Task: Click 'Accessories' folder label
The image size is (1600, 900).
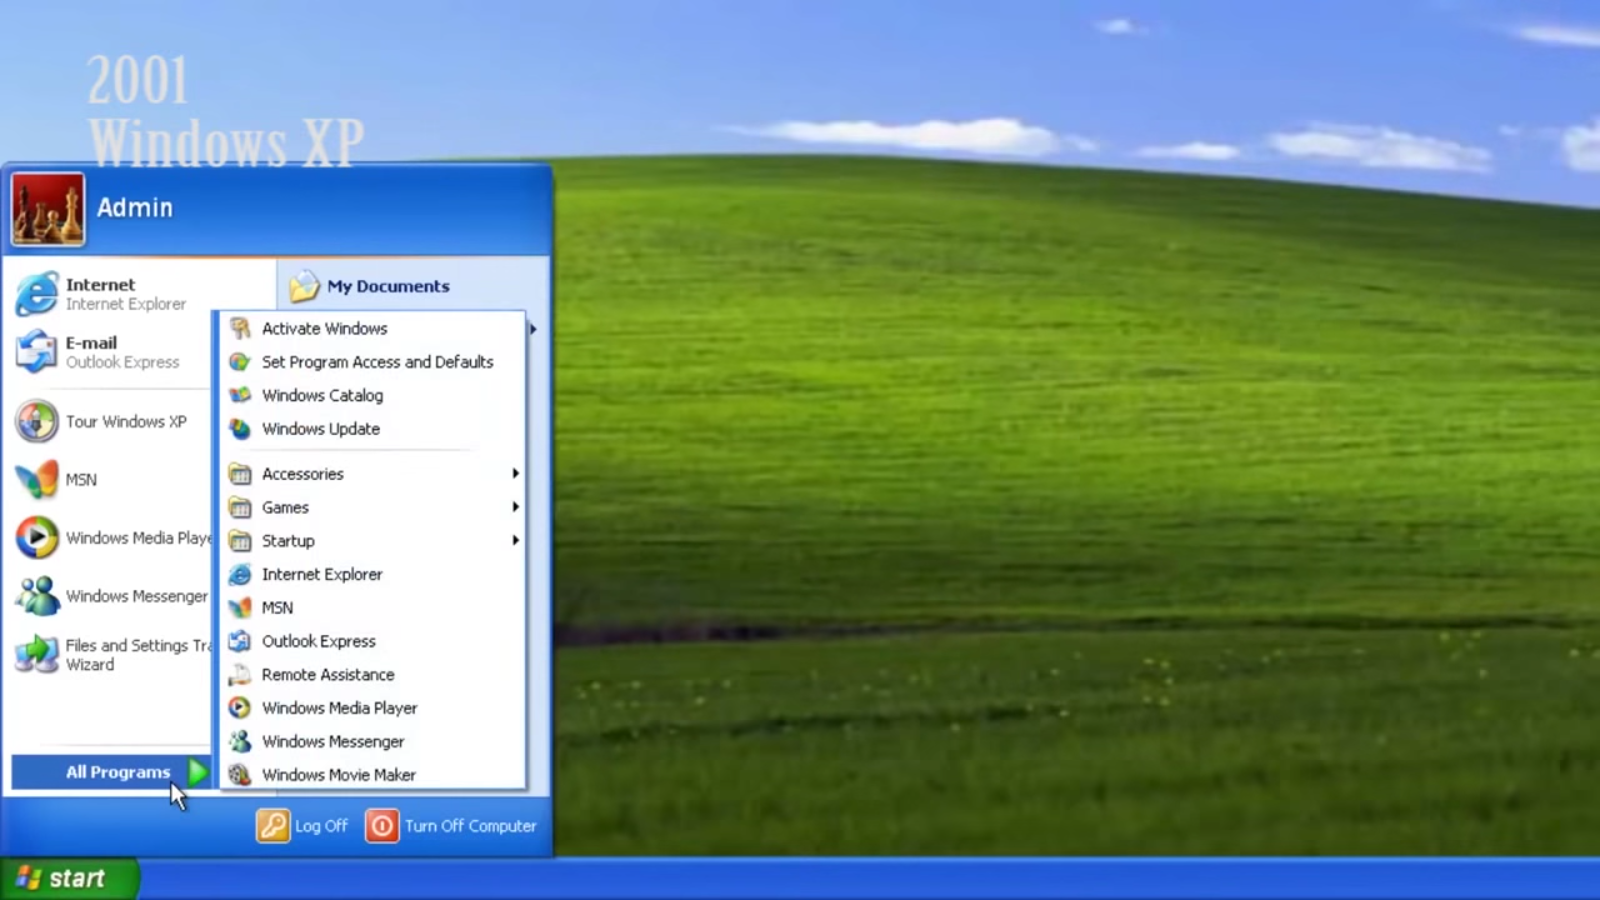Action: 303,474
